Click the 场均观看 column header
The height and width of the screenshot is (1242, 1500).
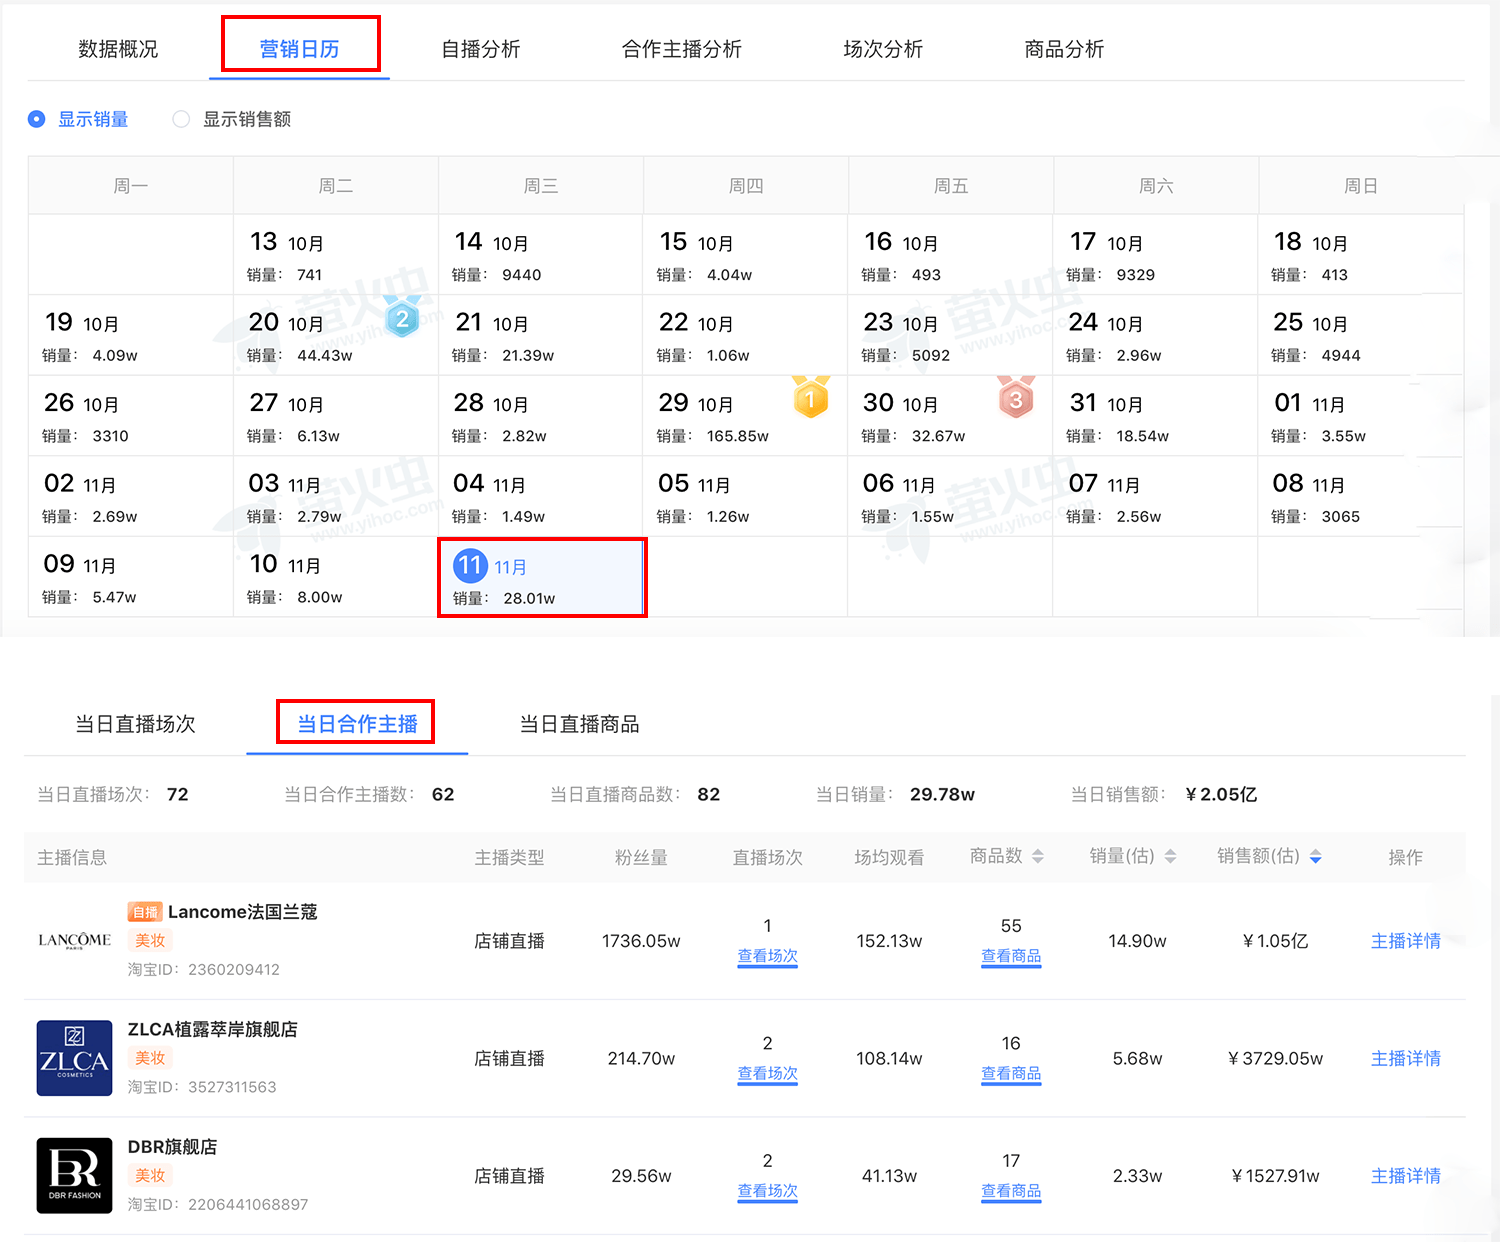[889, 857]
